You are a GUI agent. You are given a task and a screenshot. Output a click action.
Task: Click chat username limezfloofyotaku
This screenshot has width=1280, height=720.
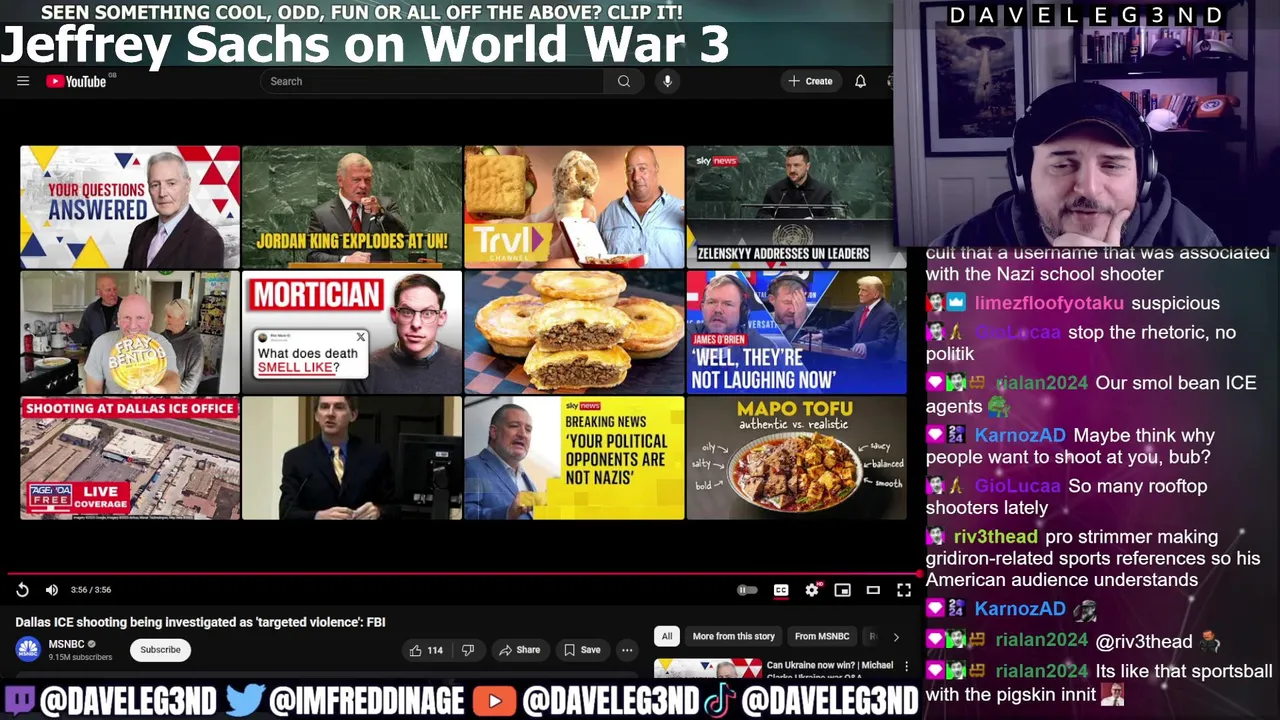(x=1049, y=303)
